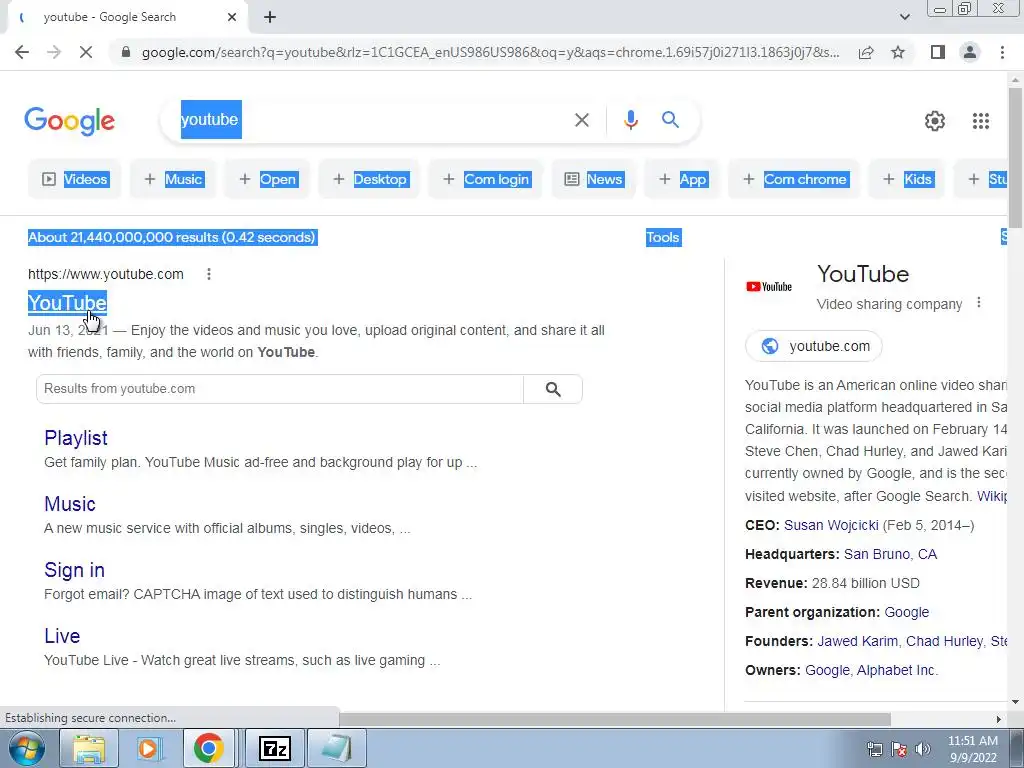The height and width of the screenshot is (768, 1024).
Task: Stop page loading with the X button
Action: [86, 52]
